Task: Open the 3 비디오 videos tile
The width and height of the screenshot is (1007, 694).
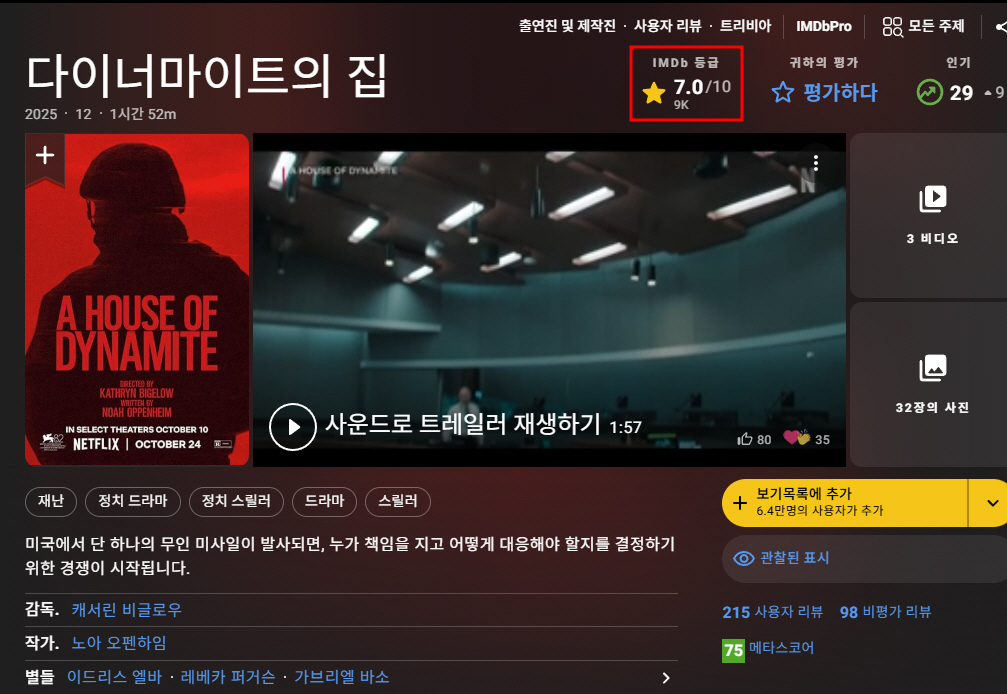Action: pos(931,215)
